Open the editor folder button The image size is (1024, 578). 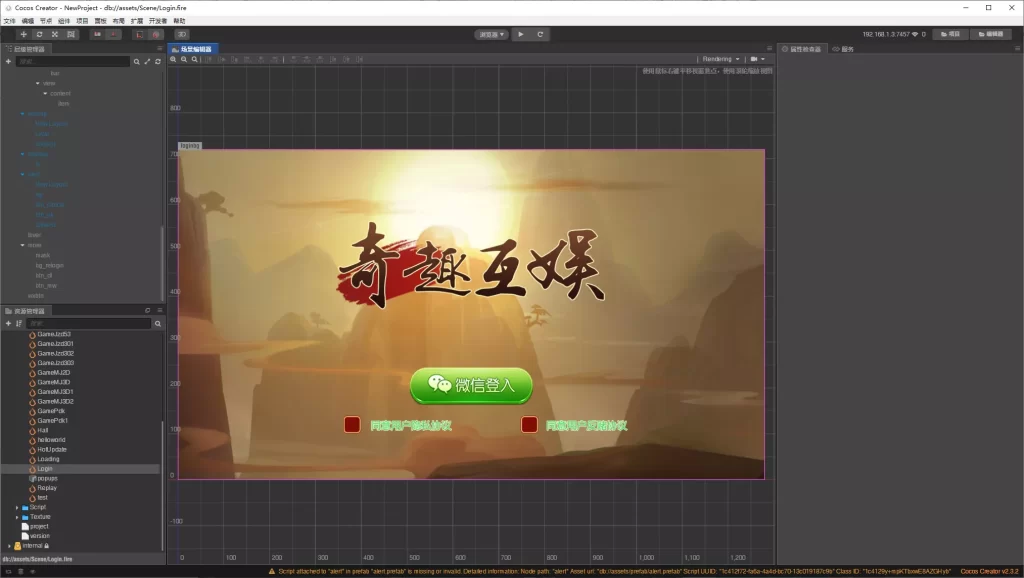pyautogui.click(x=991, y=34)
